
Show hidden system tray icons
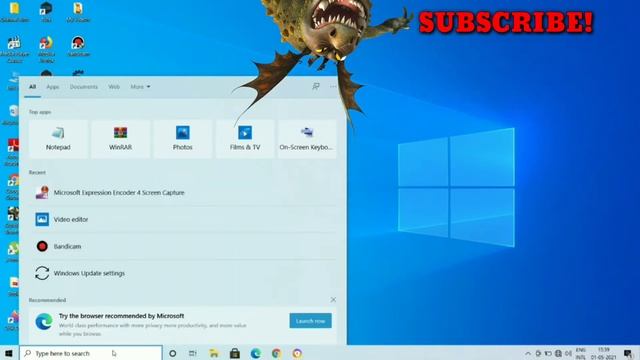tap(528, 353)
